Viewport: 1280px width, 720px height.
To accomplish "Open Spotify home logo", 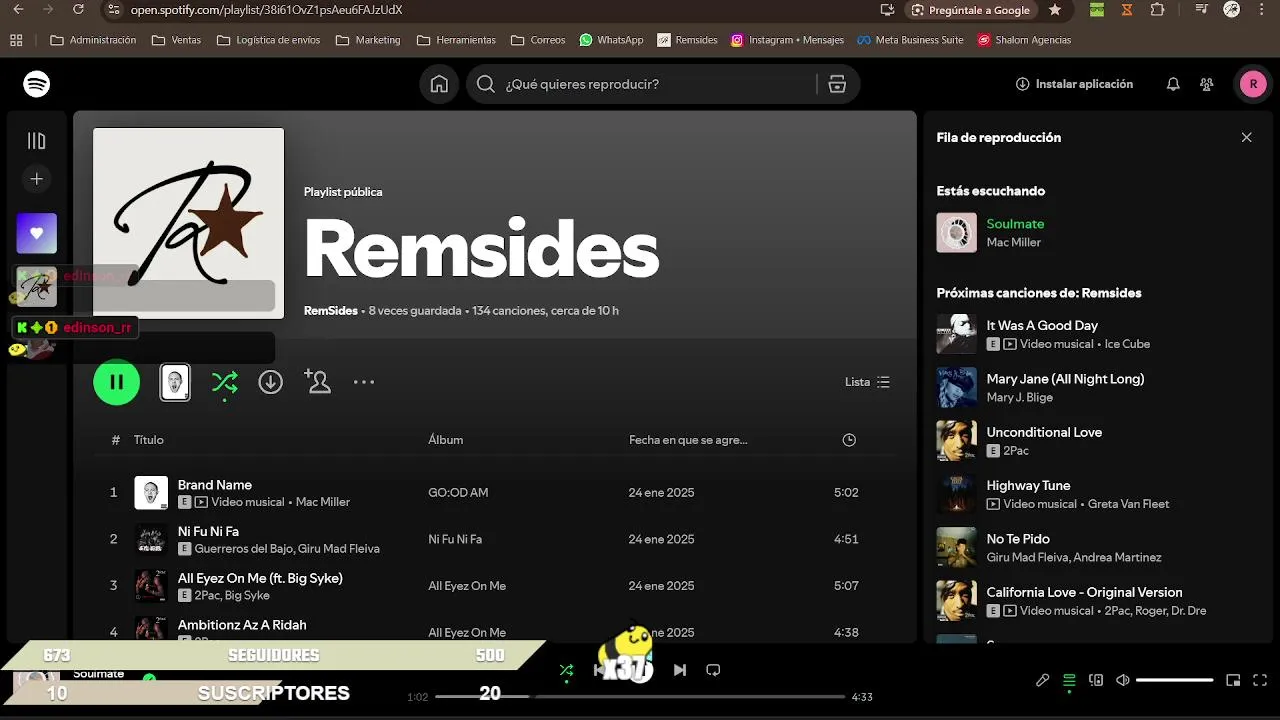I will pos(37,84).
